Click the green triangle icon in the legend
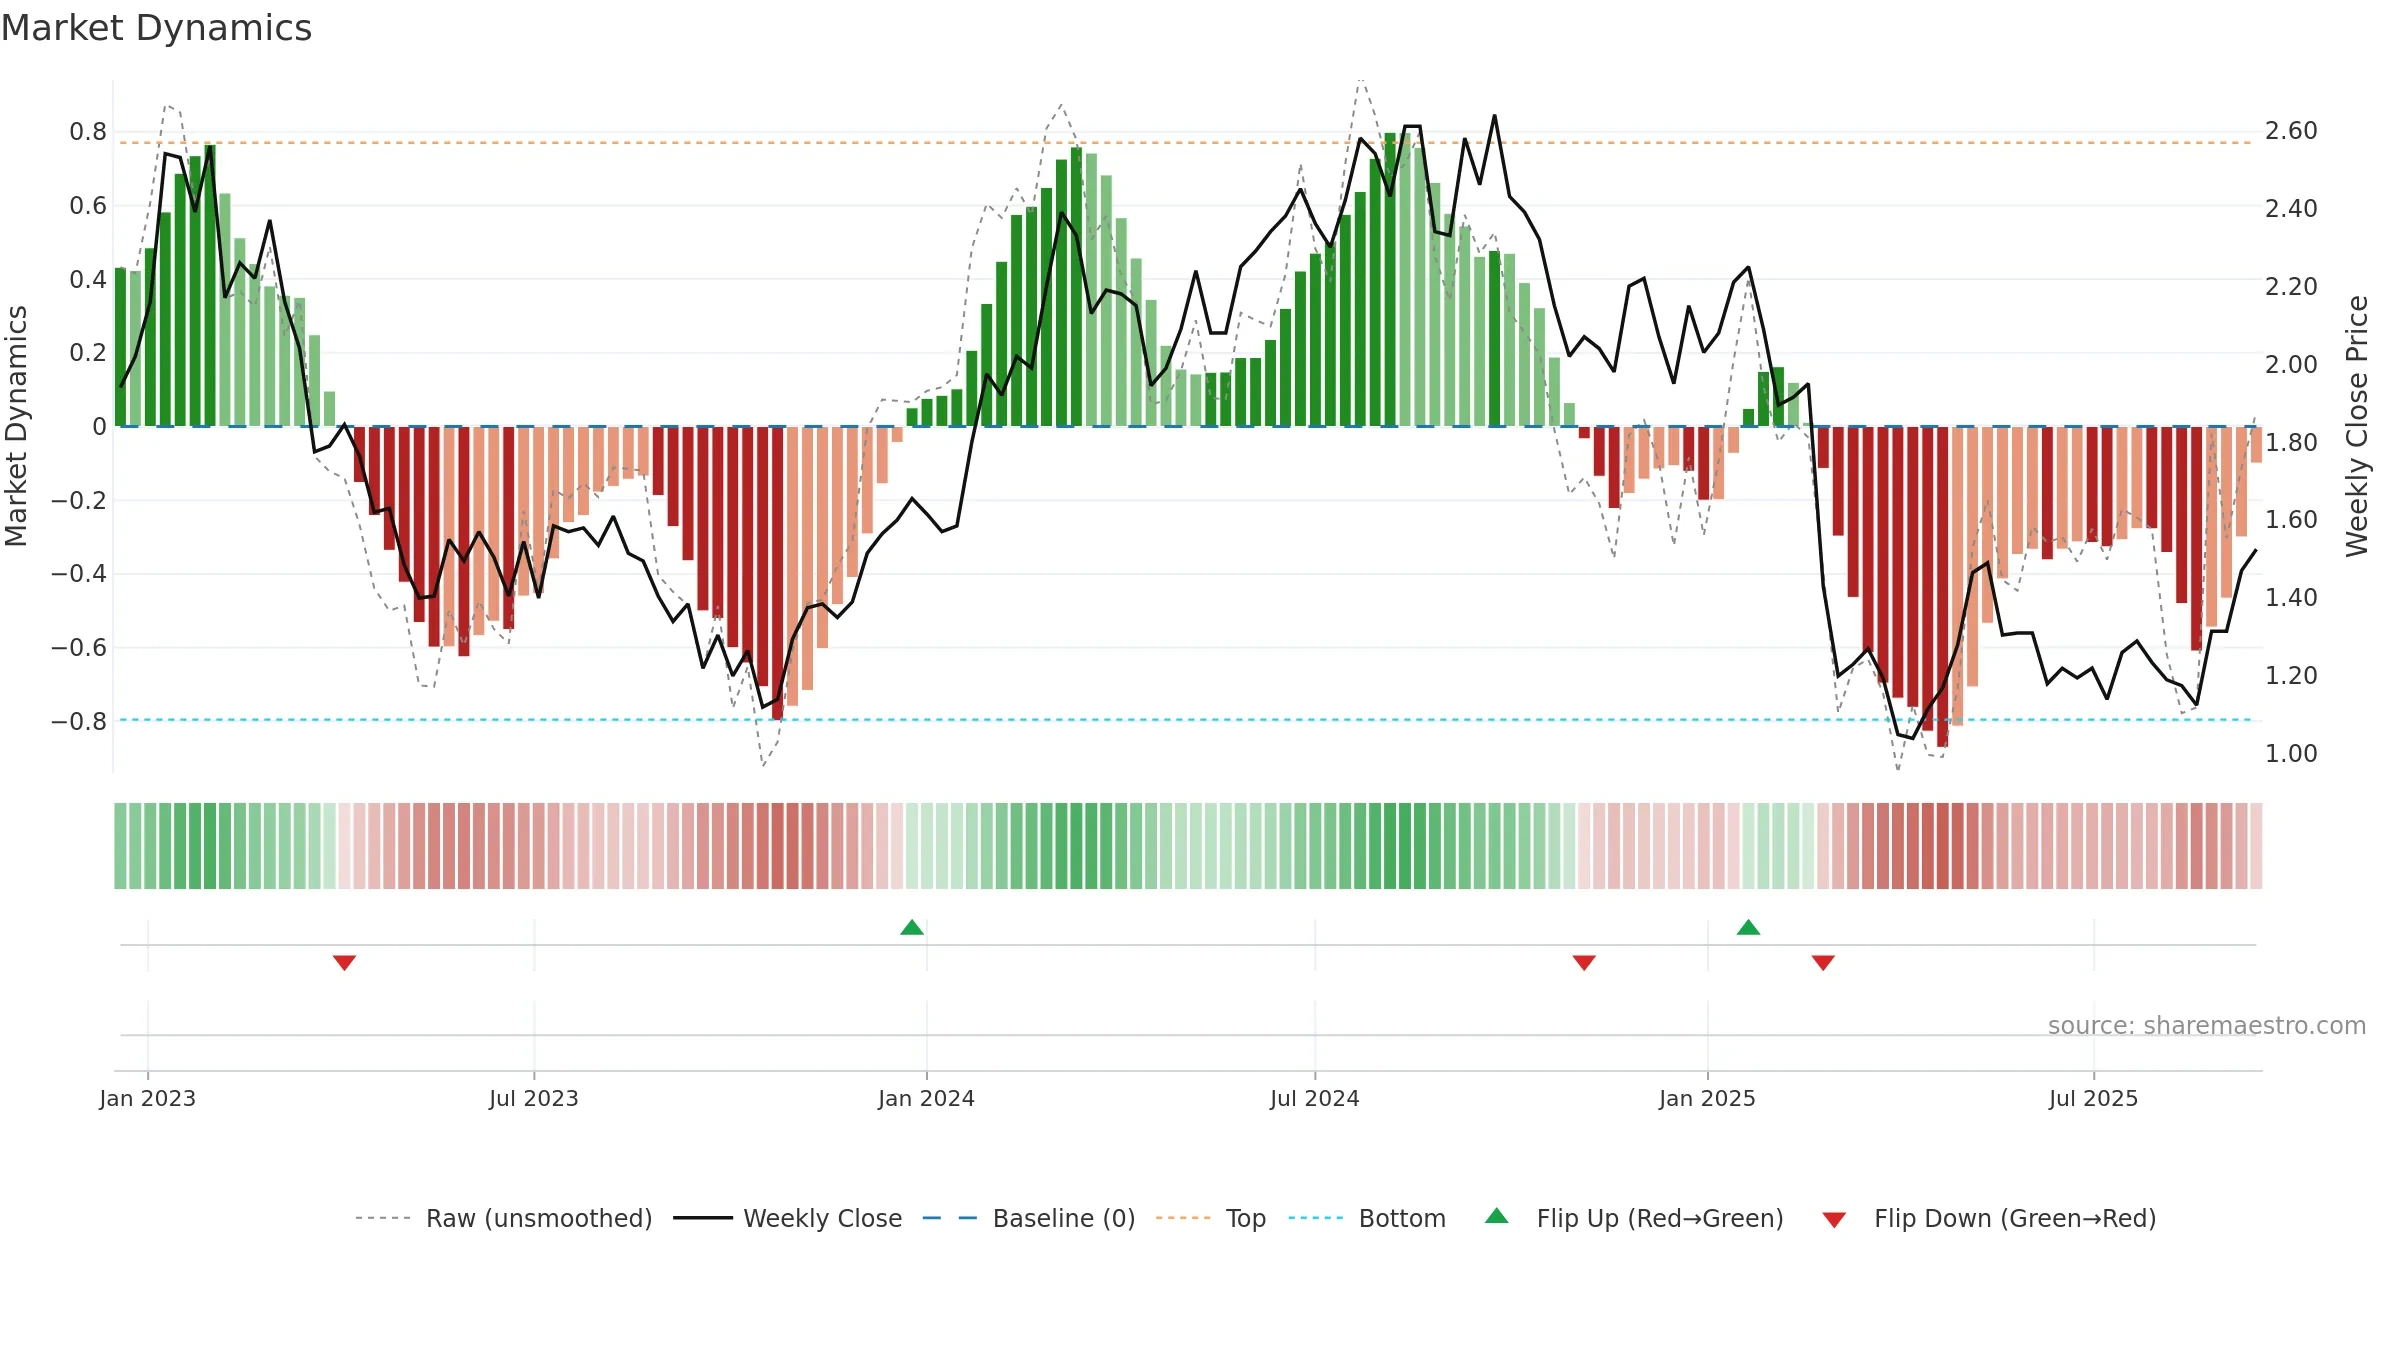2400x1350 pixels. pyautogui.click(x=1497, y=1216)
